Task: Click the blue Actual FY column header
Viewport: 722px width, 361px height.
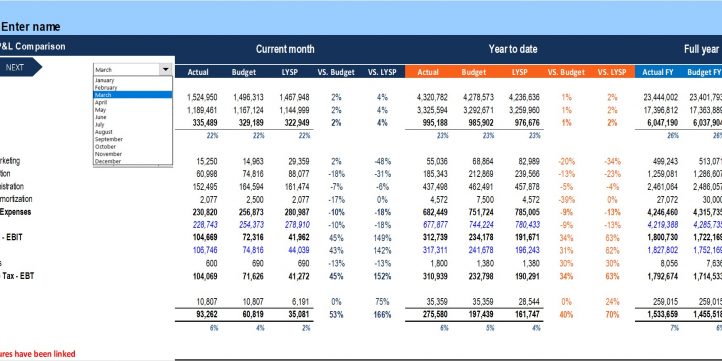Action: coord(658,72)
